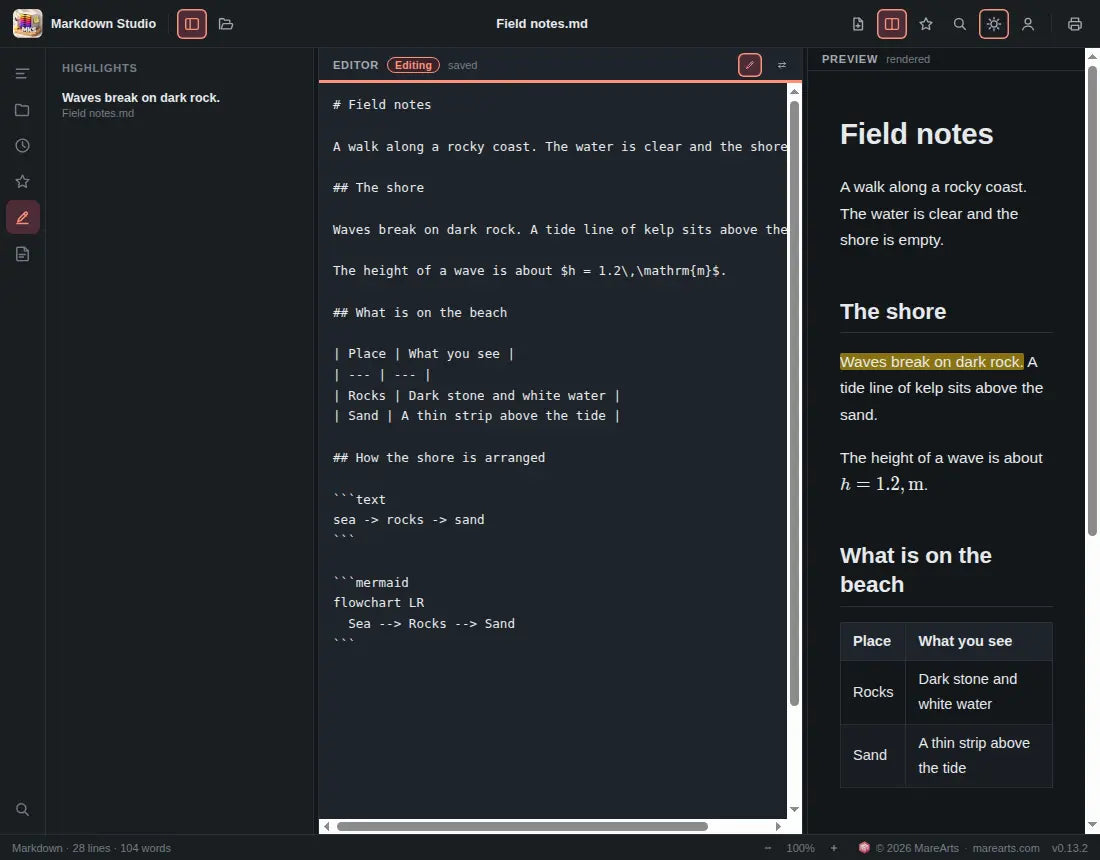
Task: Click the 'Field notes' heading in the preview
Action: [x=916, y=134]
